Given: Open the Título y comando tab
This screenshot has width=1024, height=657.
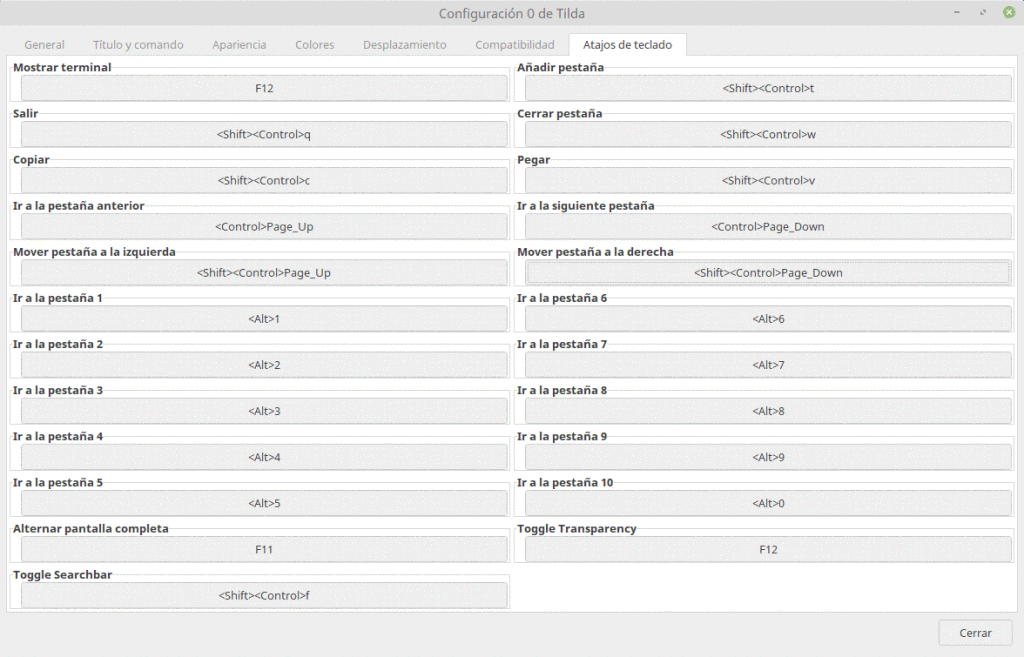Looking at the screenshot, I should point(138,44).
